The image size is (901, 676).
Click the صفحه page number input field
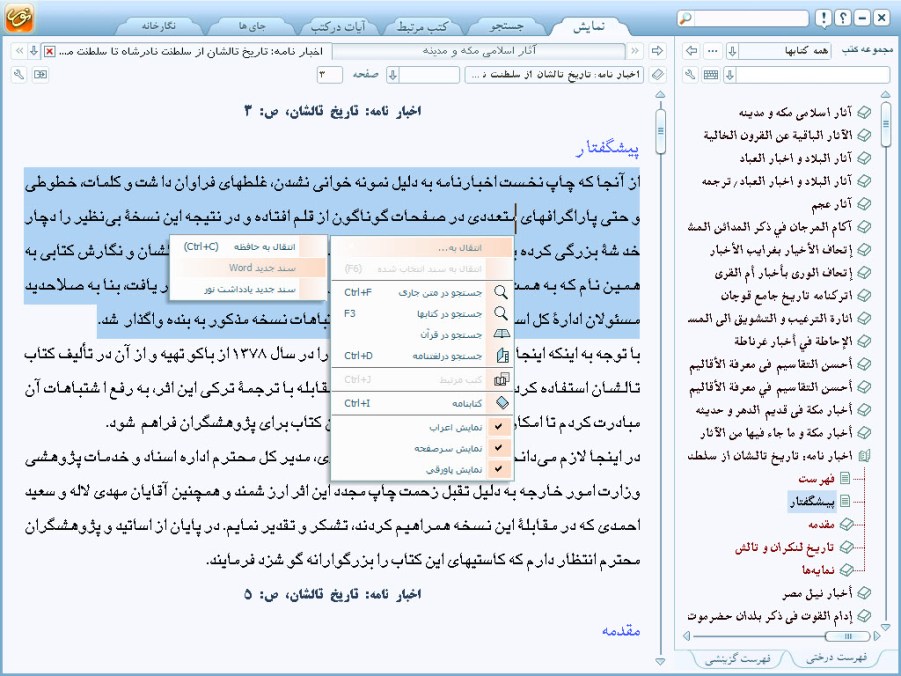[329, 75]
